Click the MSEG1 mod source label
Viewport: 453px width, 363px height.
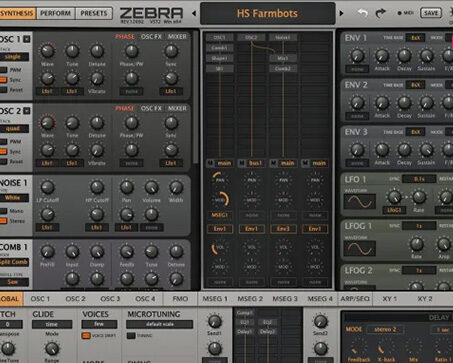(219, 215)
